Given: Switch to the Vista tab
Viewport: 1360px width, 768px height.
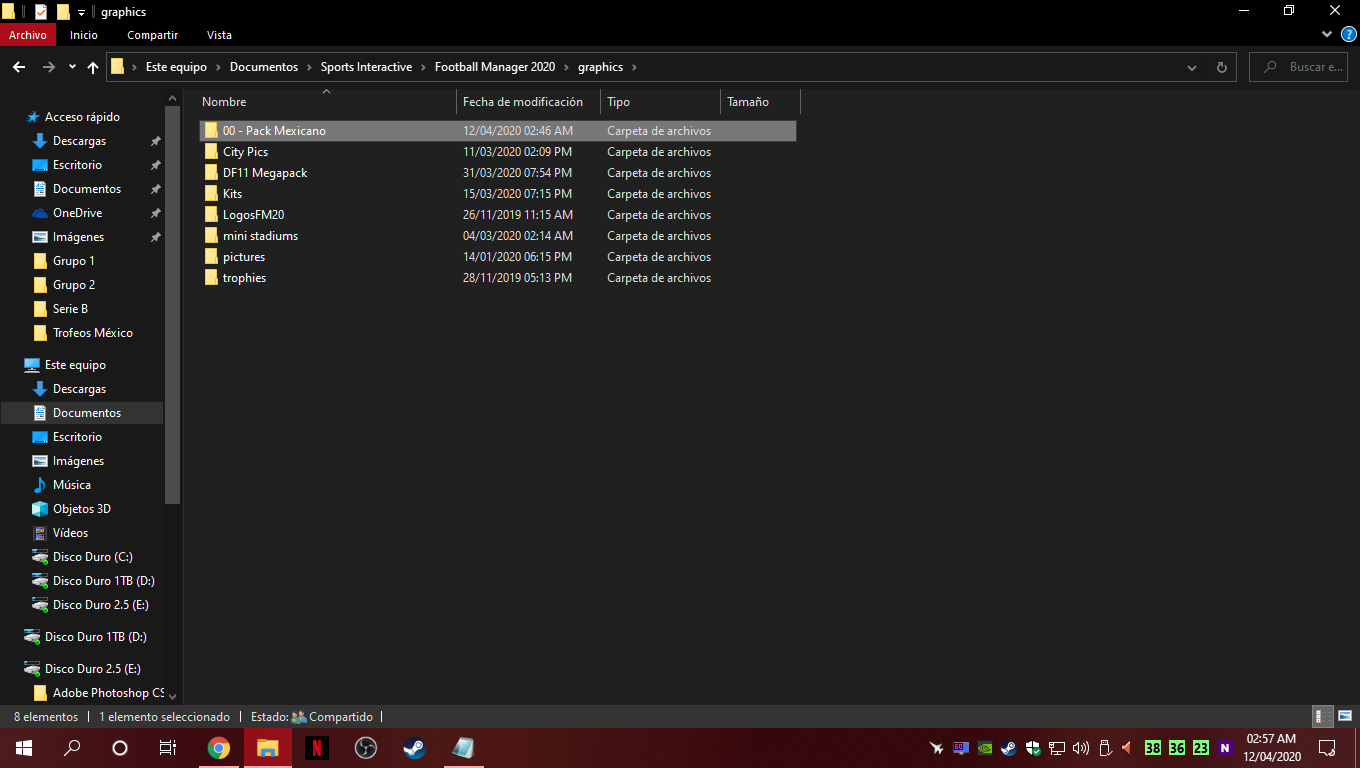Looking at the screenshot, I should coord(219,35).
